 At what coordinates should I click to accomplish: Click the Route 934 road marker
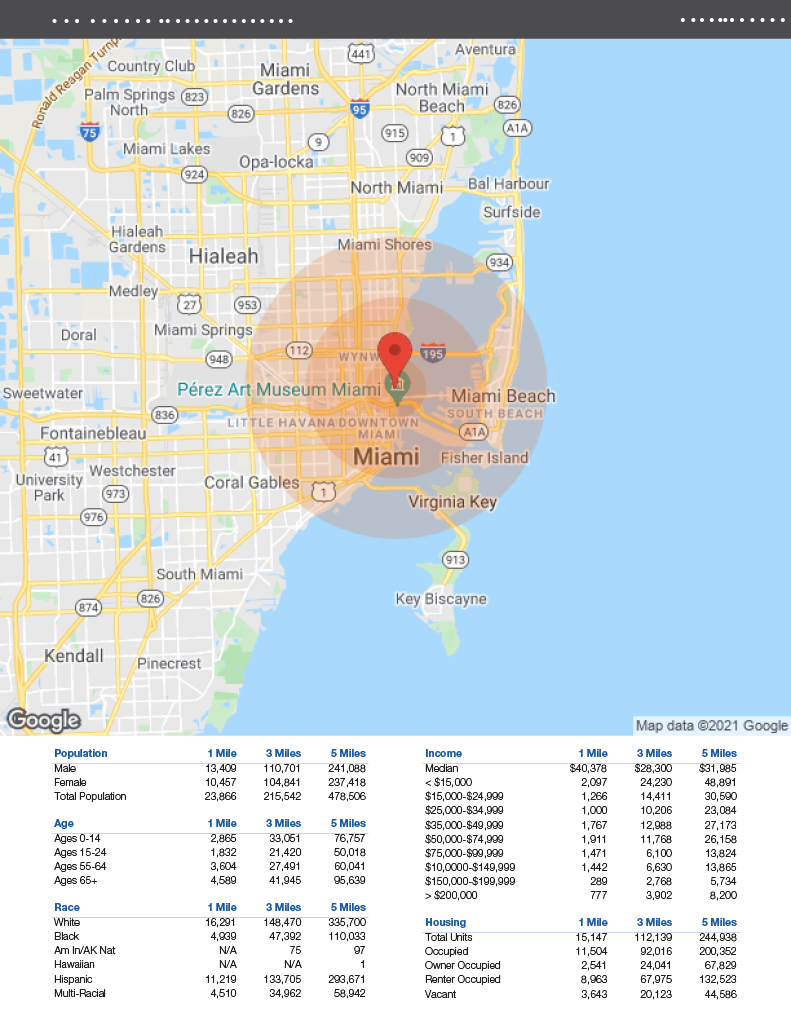click(498, 262)
